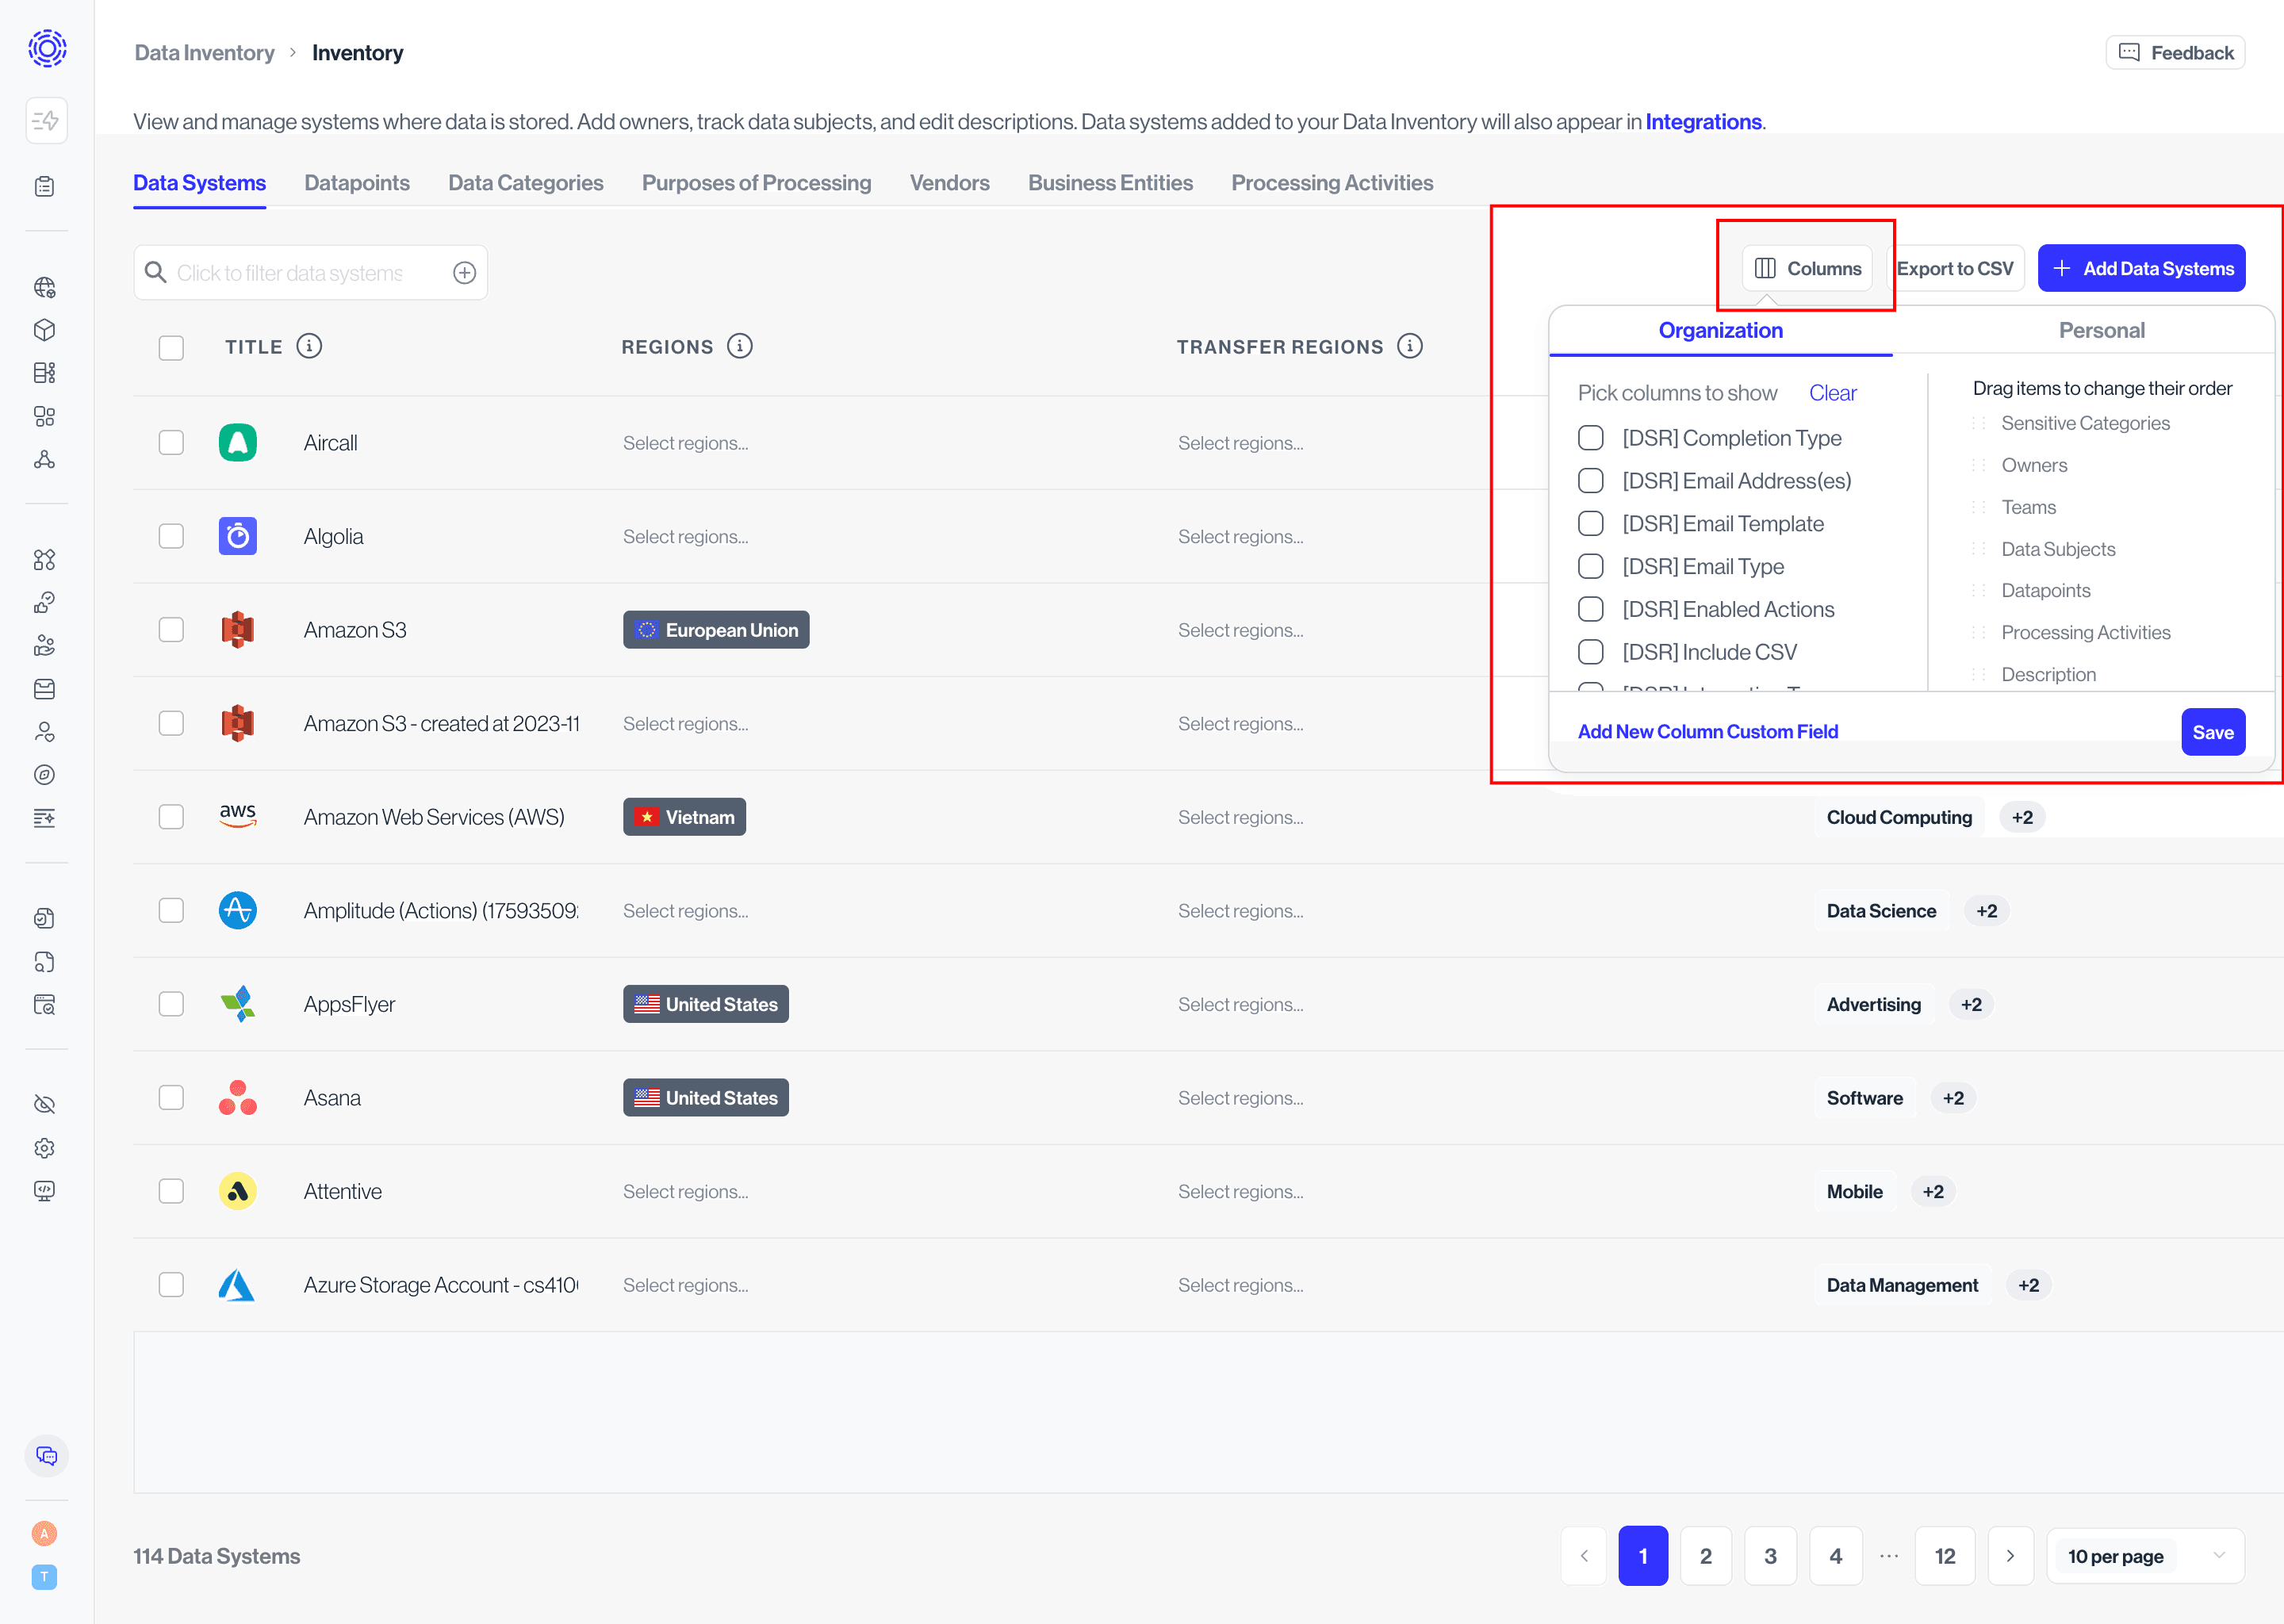This screenshot has width=2284, height=1624.
Task: Open the hand holding shapes sidebar icon
Action: pos(45,646)
